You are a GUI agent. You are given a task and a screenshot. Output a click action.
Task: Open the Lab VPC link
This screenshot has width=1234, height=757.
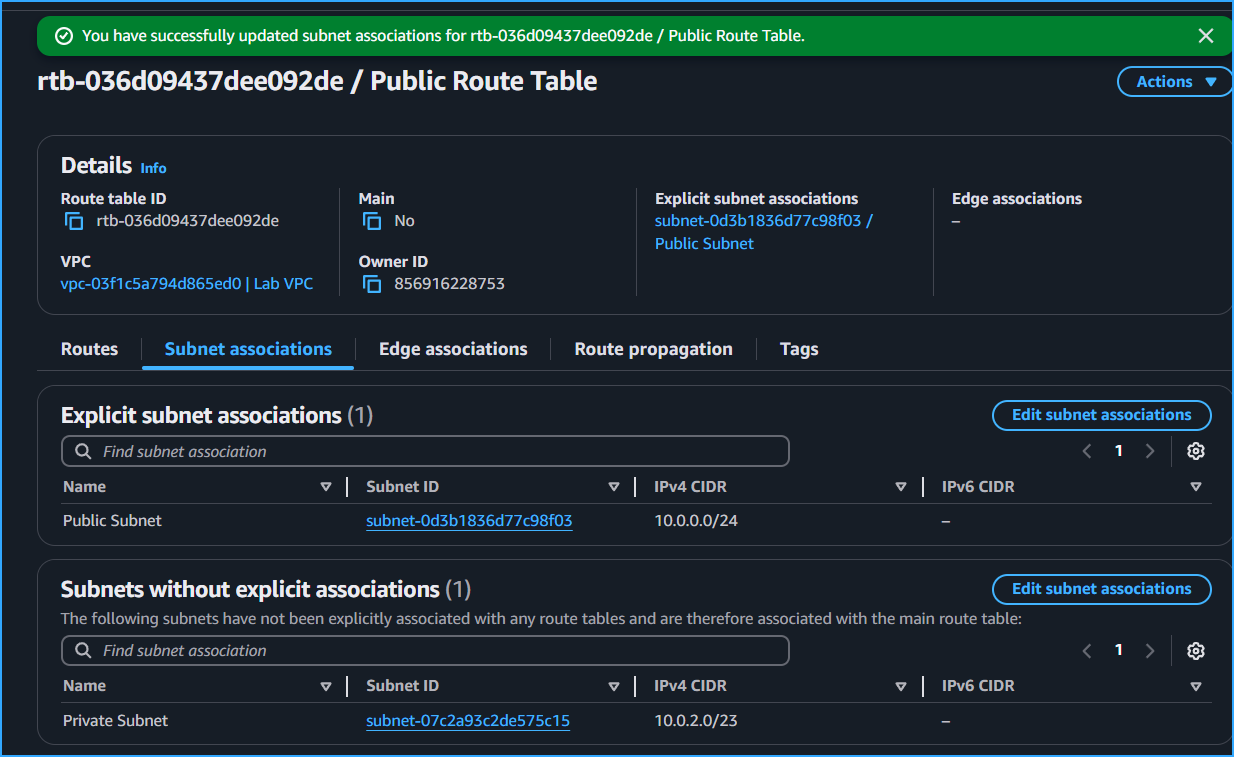(x=282, y=284)
